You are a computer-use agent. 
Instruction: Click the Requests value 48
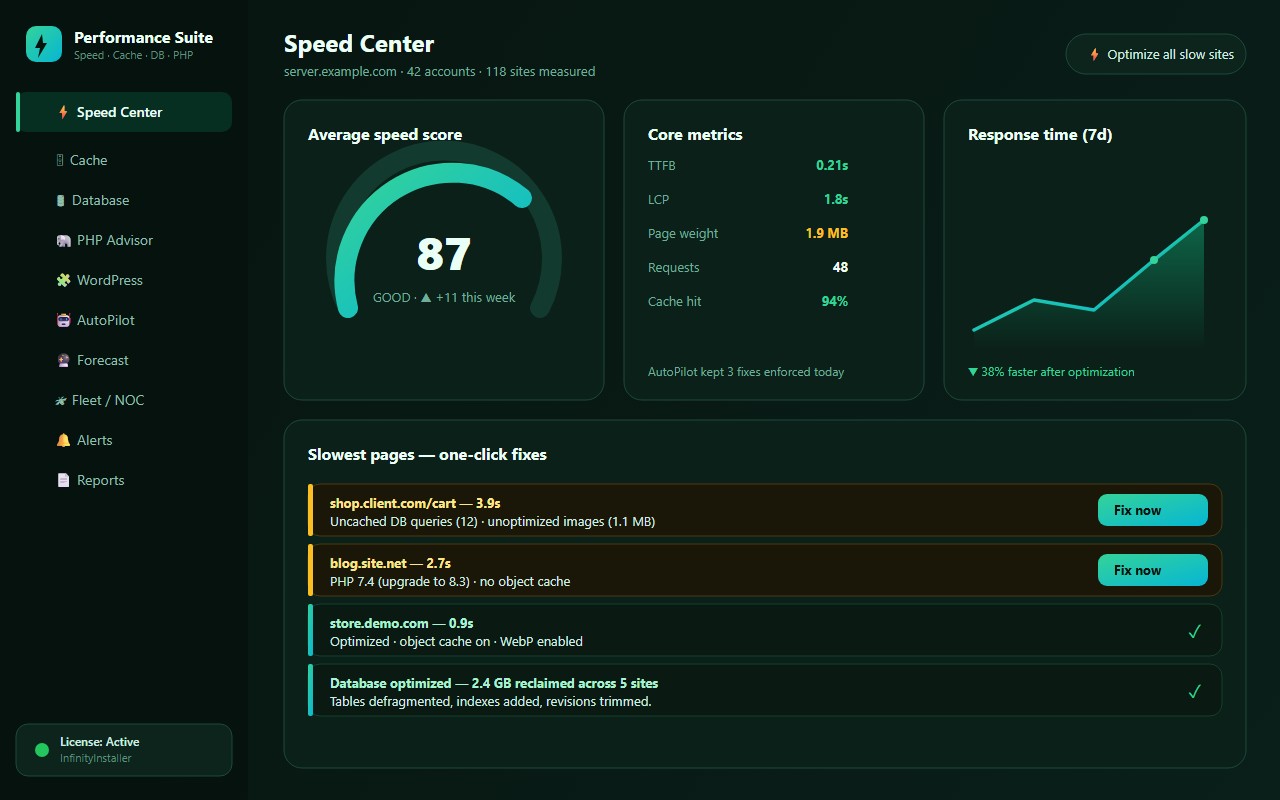tap(840, 268)
